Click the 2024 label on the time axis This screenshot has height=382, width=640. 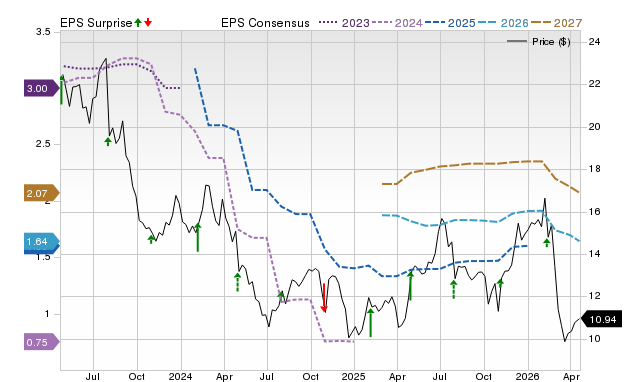[x=180, y=376]
